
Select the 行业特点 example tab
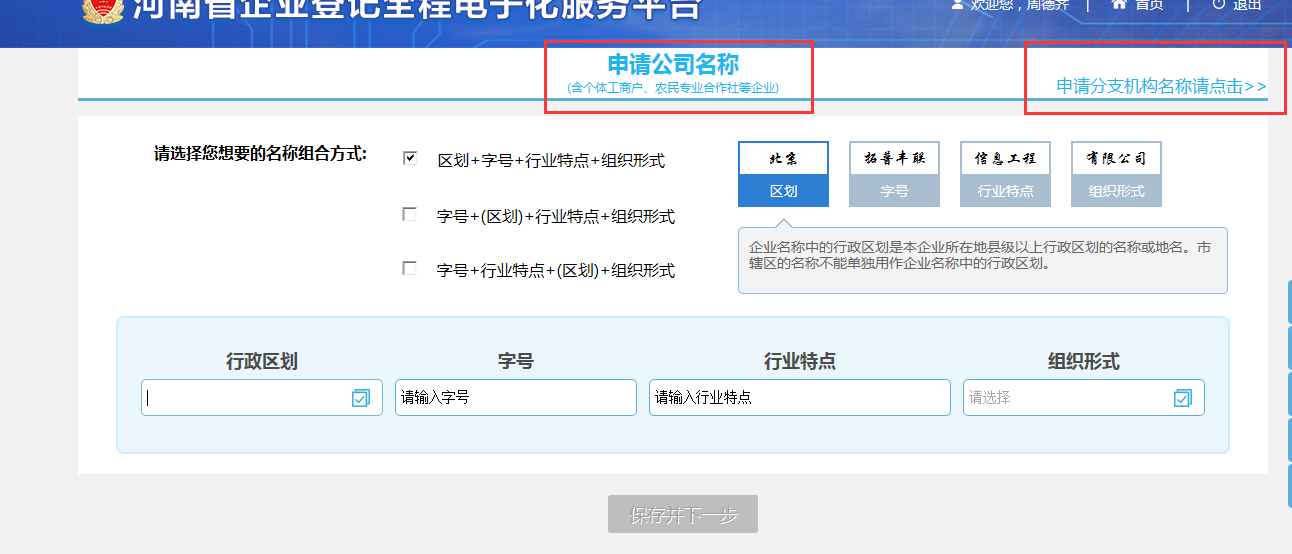pos(1005,190)
